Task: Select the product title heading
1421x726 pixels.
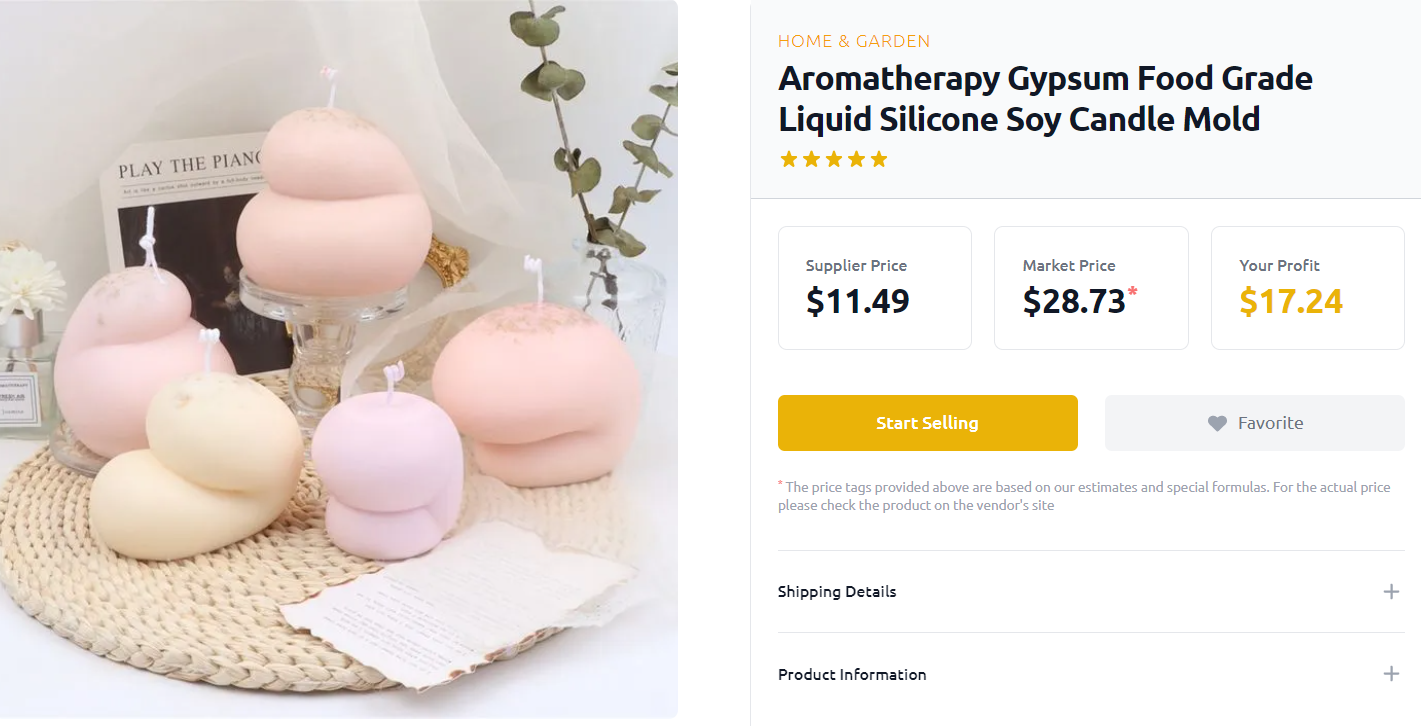Action: click(1045, 98)
